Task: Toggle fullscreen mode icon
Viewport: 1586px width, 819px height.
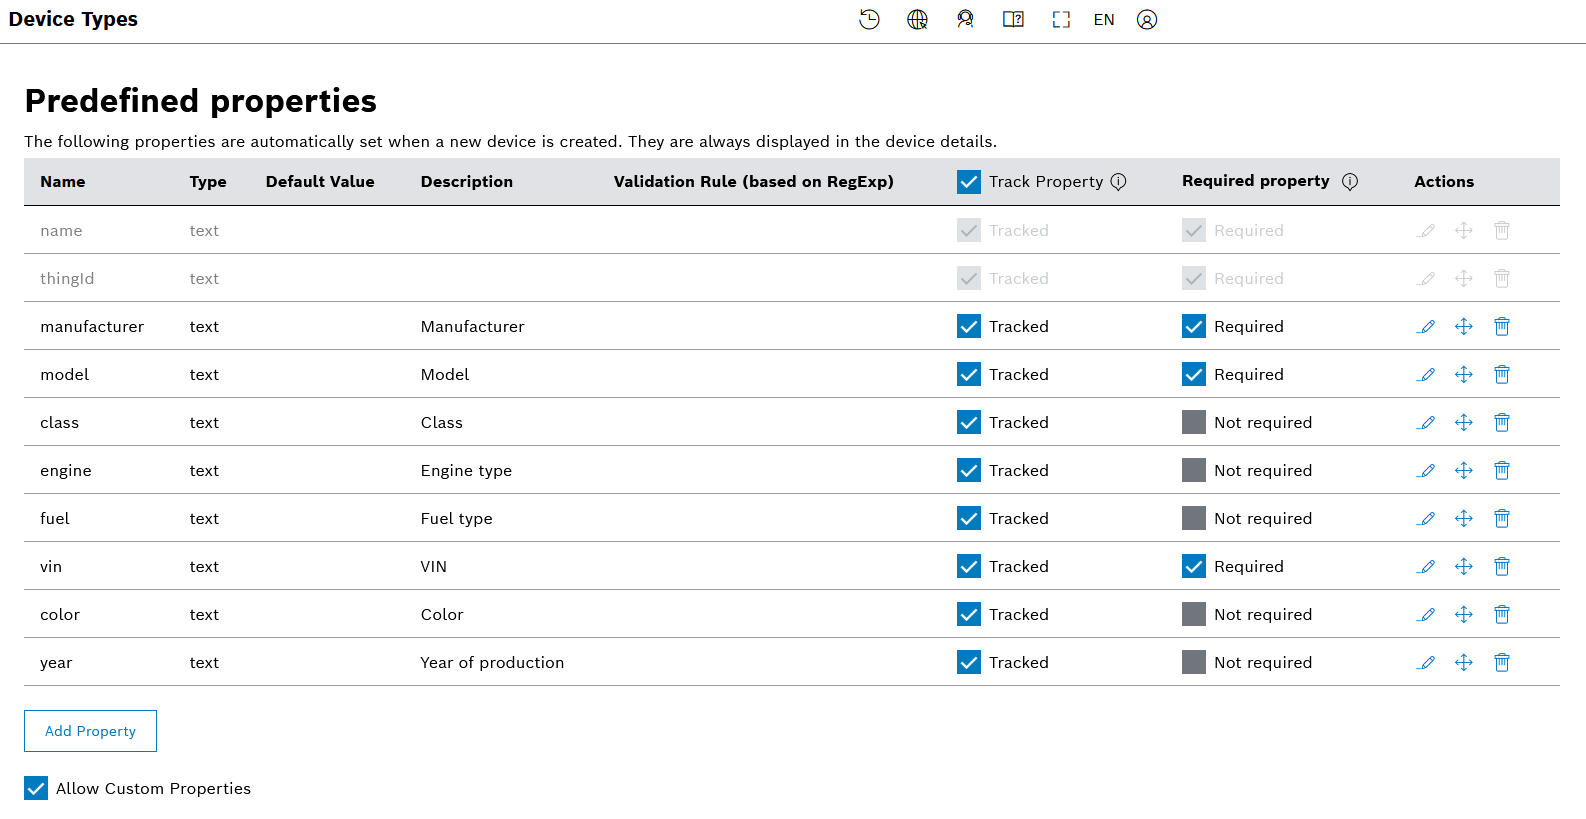Action: (1061, 20)
